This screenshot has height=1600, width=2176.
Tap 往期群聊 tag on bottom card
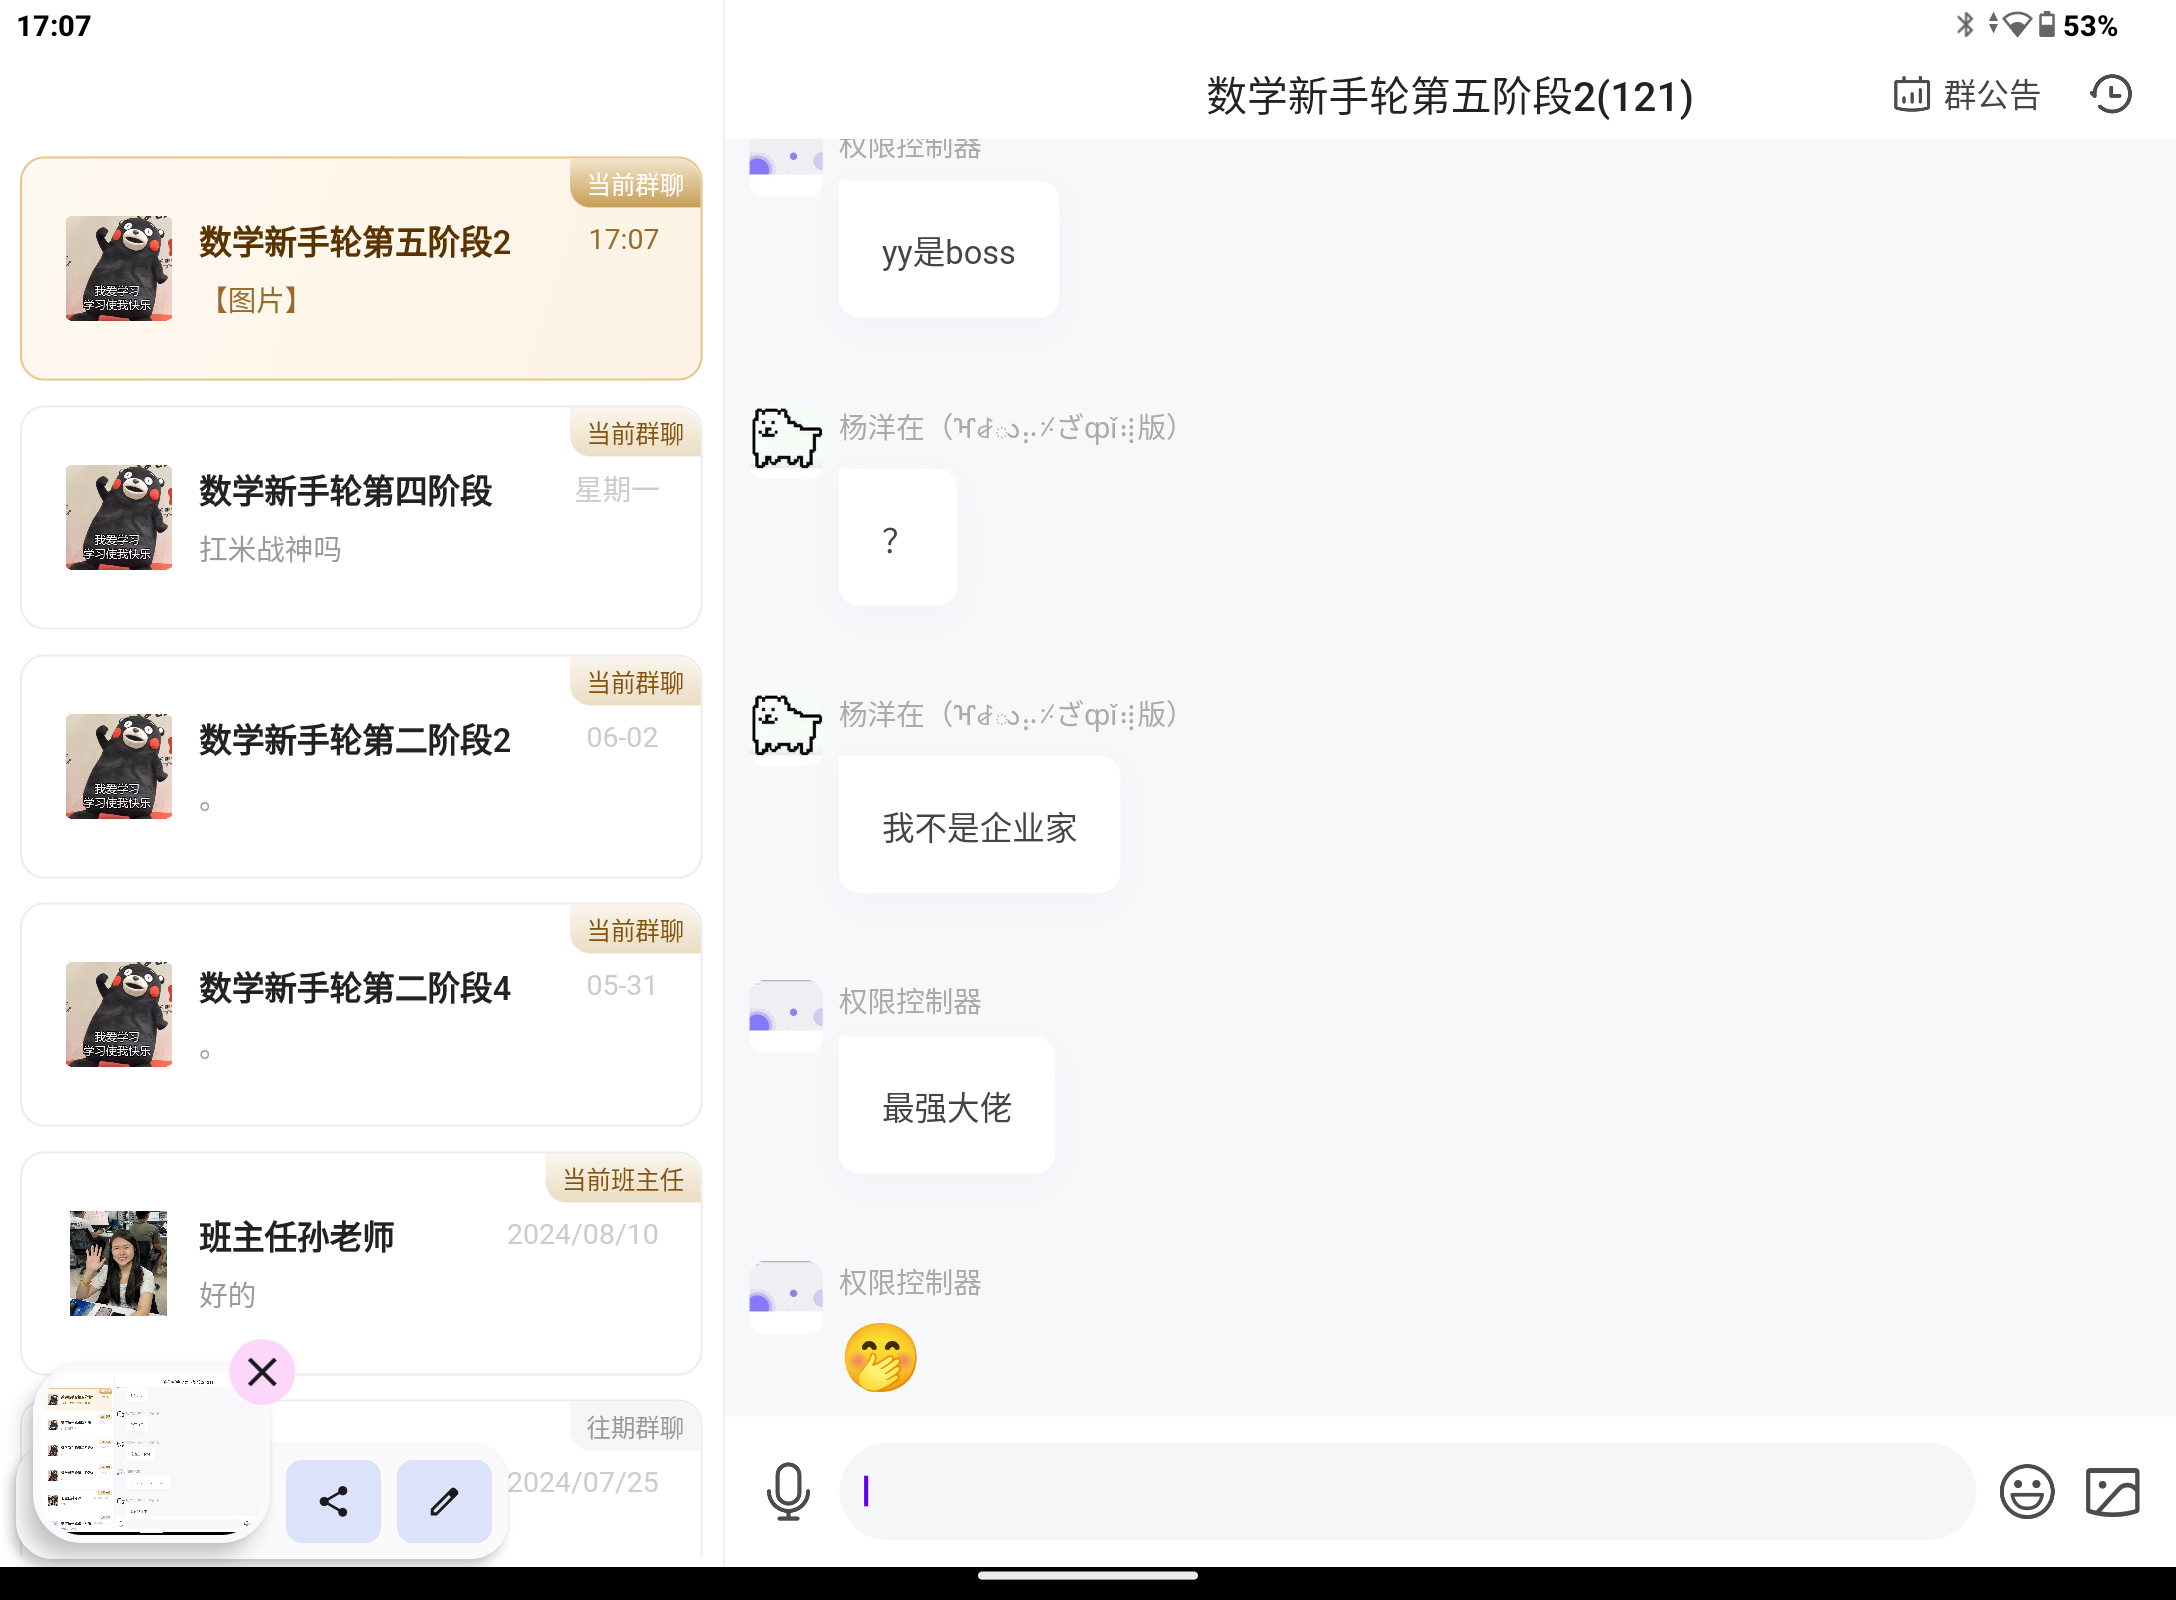635,1427
